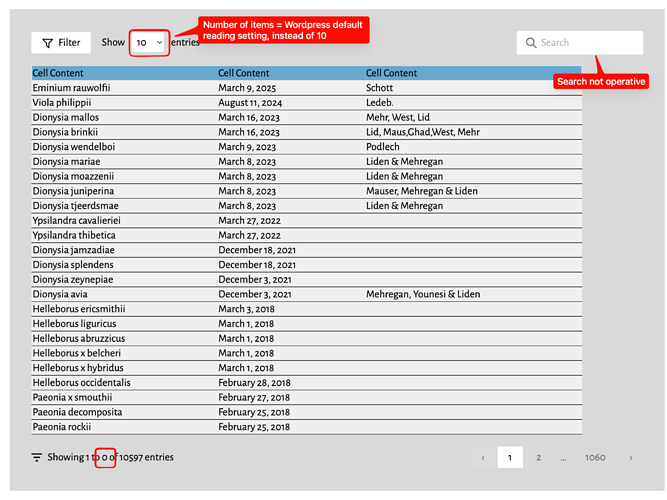Click the magnifier icon in Search box

tap(530, 43)
